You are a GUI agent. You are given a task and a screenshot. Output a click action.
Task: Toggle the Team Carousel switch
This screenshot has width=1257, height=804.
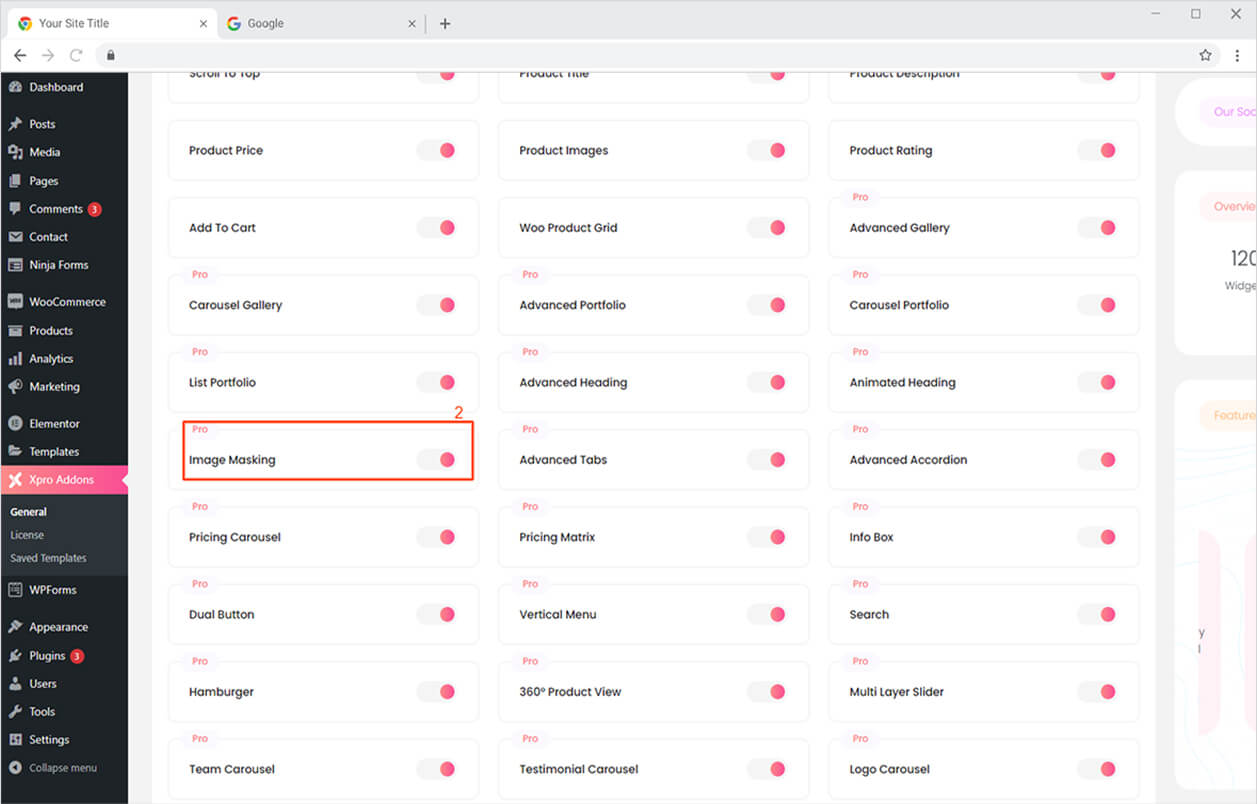(436, 769)
